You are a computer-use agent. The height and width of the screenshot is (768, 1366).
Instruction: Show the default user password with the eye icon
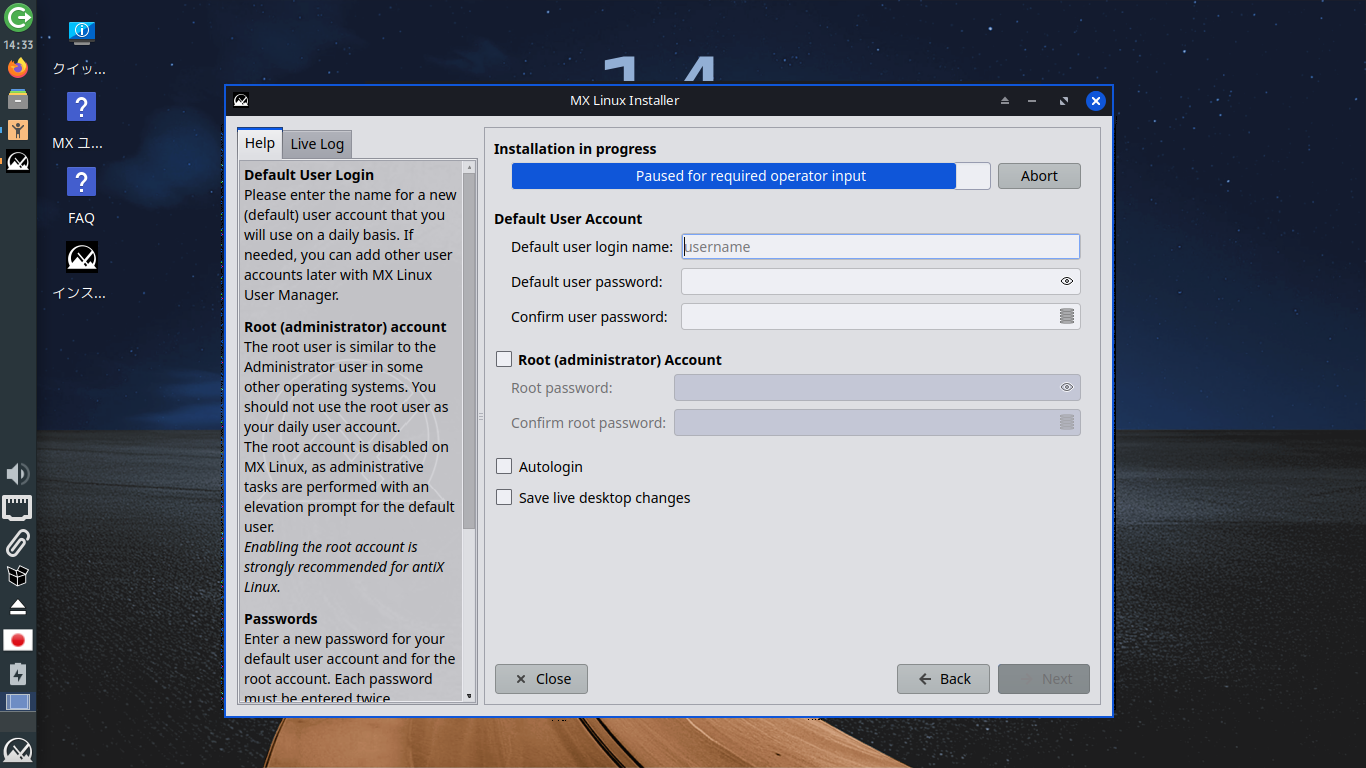tap(1067, 282)
